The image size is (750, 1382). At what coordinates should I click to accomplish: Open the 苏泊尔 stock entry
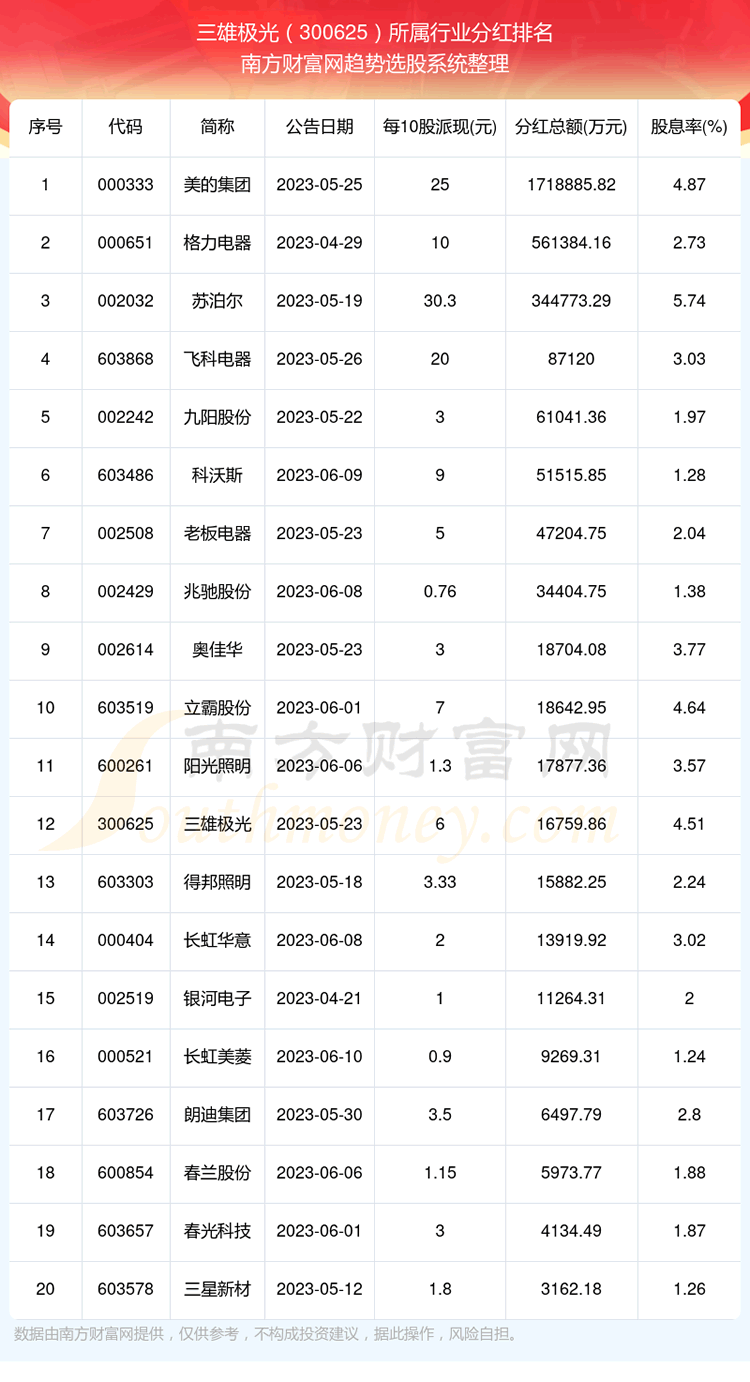pyautogui.click(x=218, y=301)
